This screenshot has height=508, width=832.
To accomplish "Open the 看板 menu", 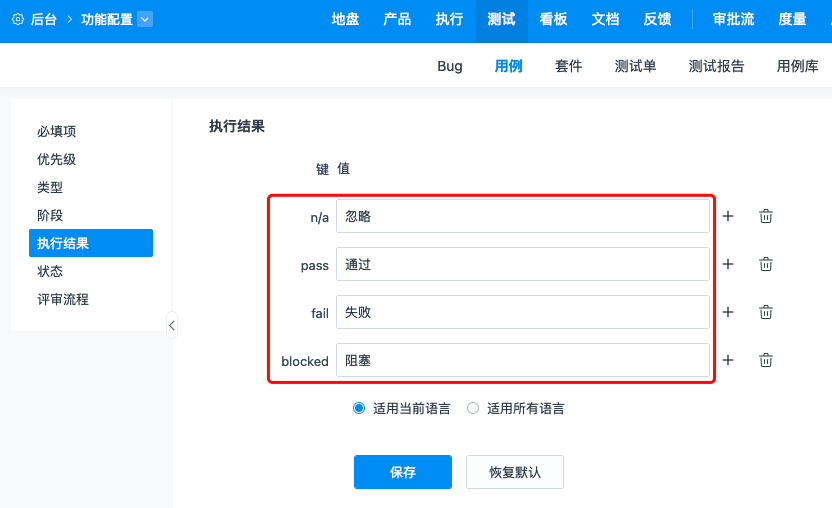I will 553,19.
